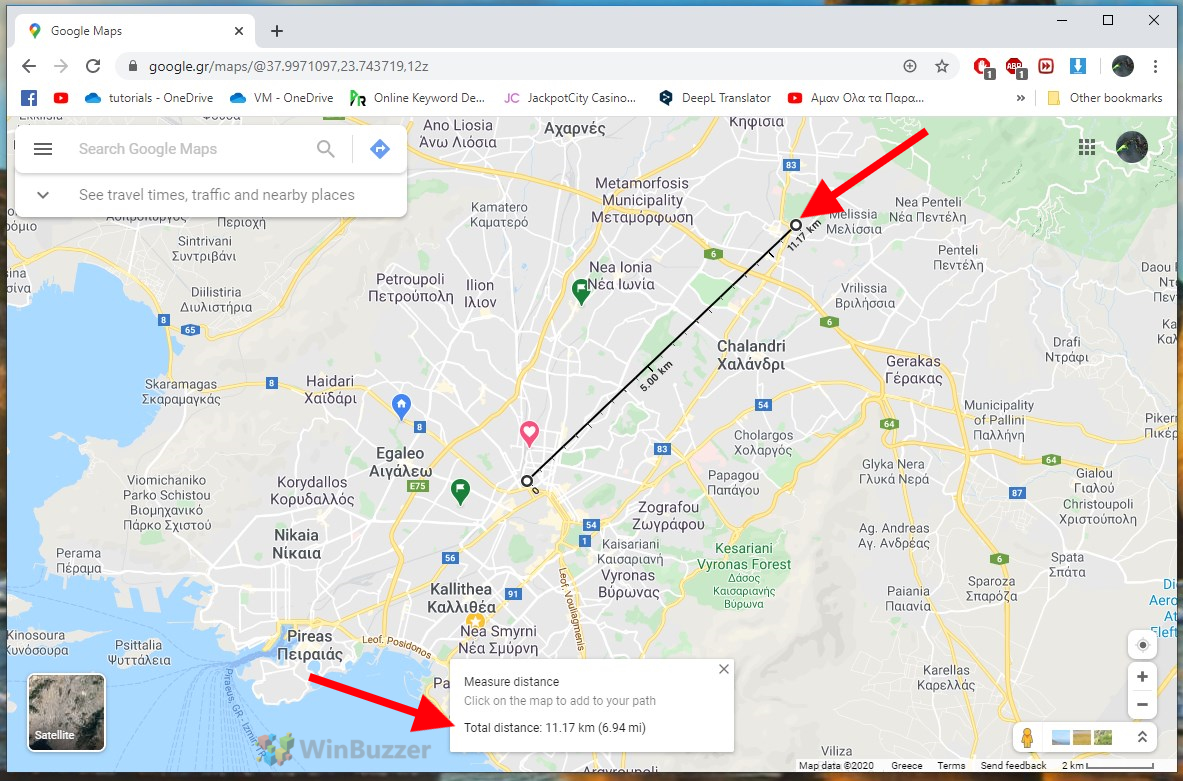Screen dimensions: 1183x781
Task: Click the measurement start point marked 0
Action: click(x=527, y=481)
